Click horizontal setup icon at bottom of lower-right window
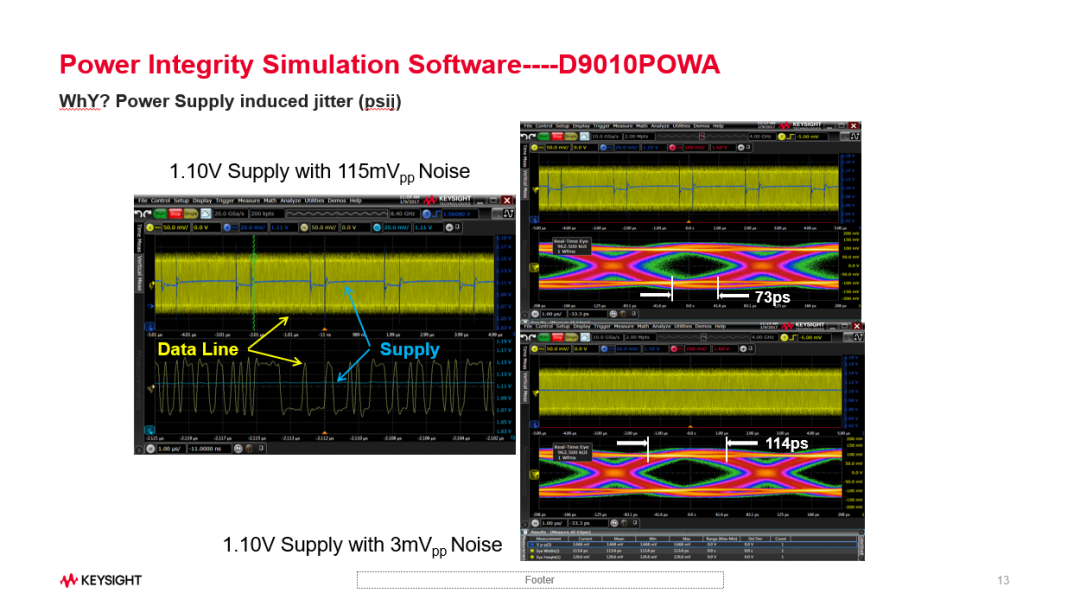Image resolution: width=1080 pixels, height=606 pixels. tap(535, 523)
